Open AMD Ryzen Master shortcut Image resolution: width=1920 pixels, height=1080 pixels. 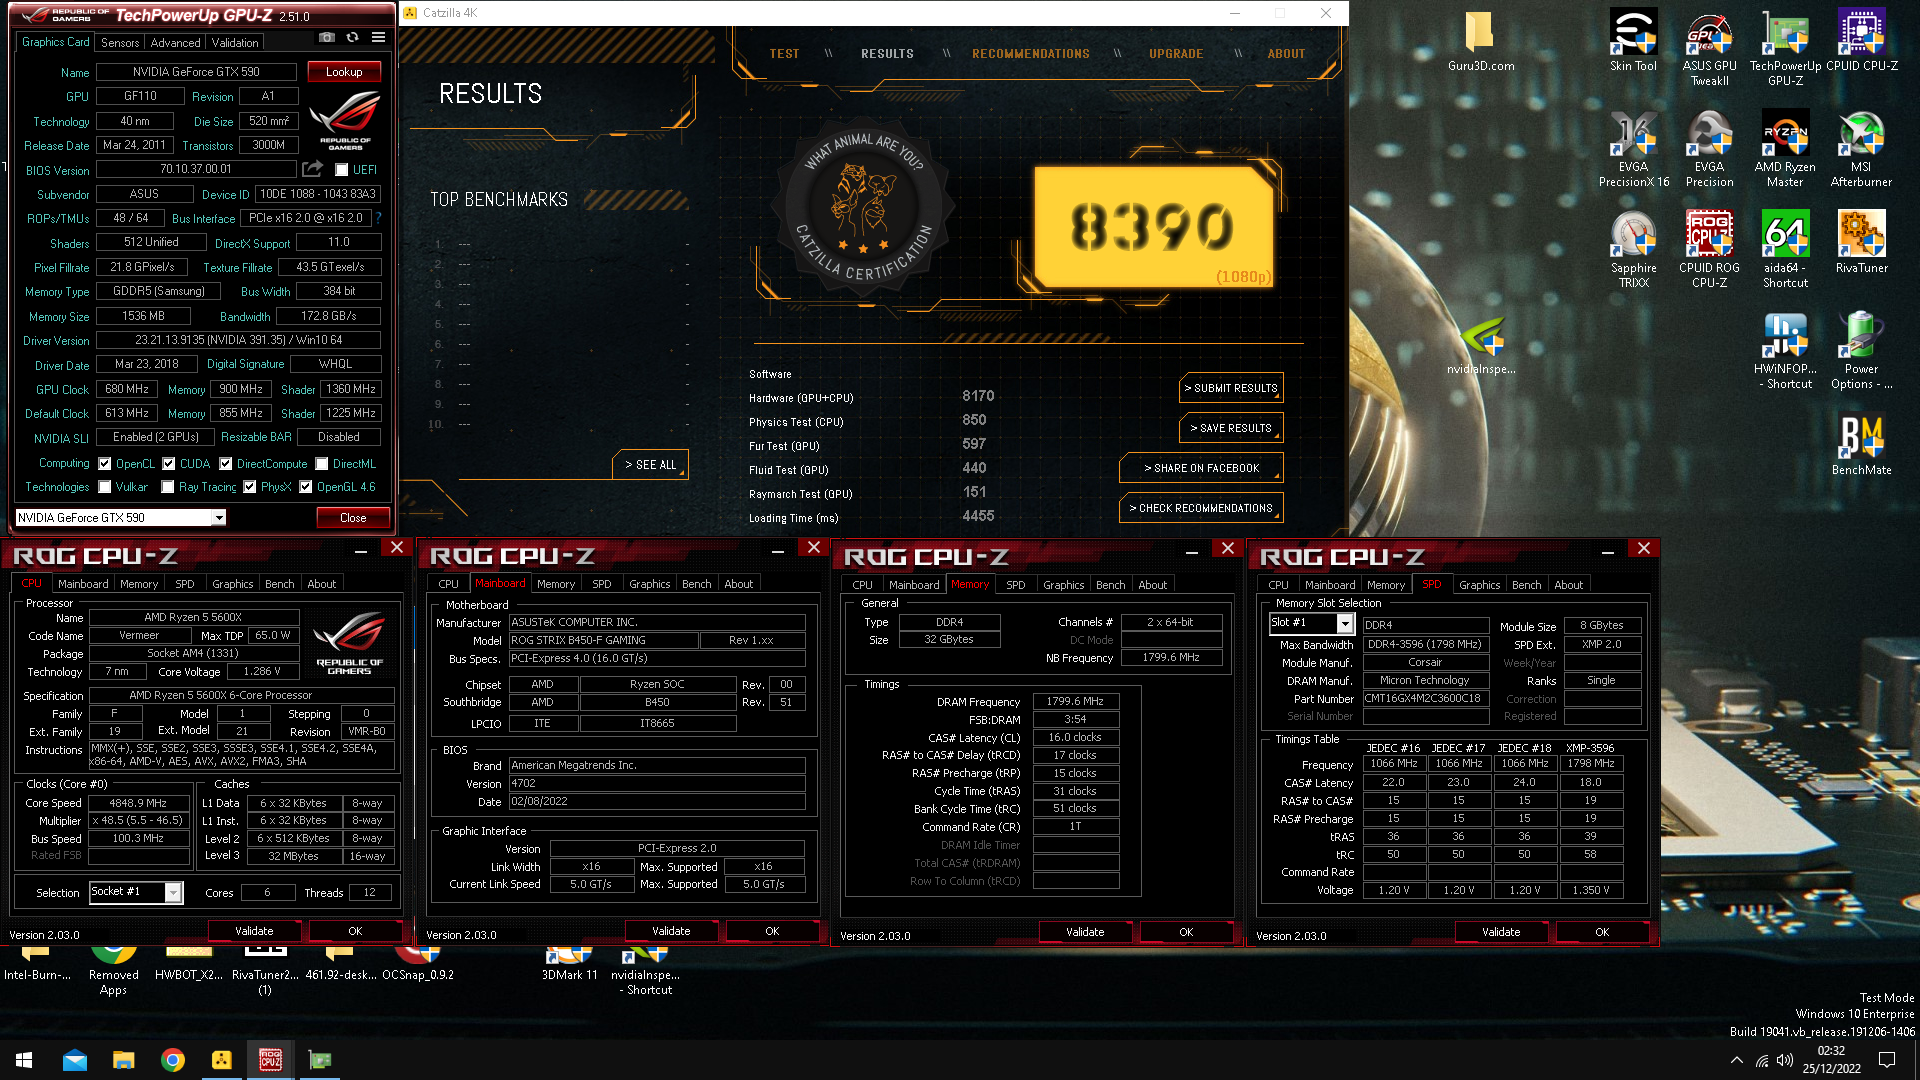pos(1785,150)
